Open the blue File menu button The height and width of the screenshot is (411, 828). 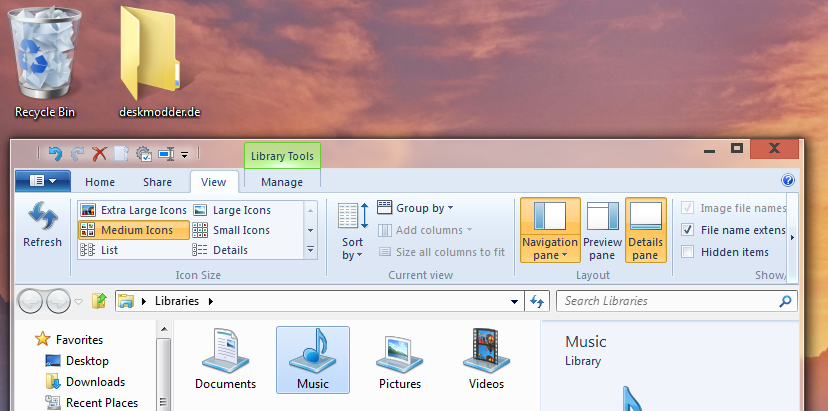tap(43, 181)
